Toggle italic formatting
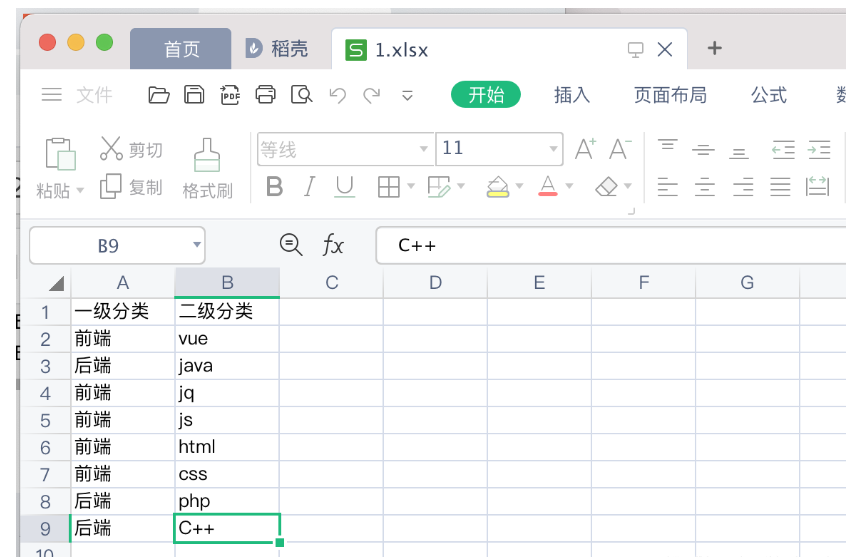 (x=310, y=187)
